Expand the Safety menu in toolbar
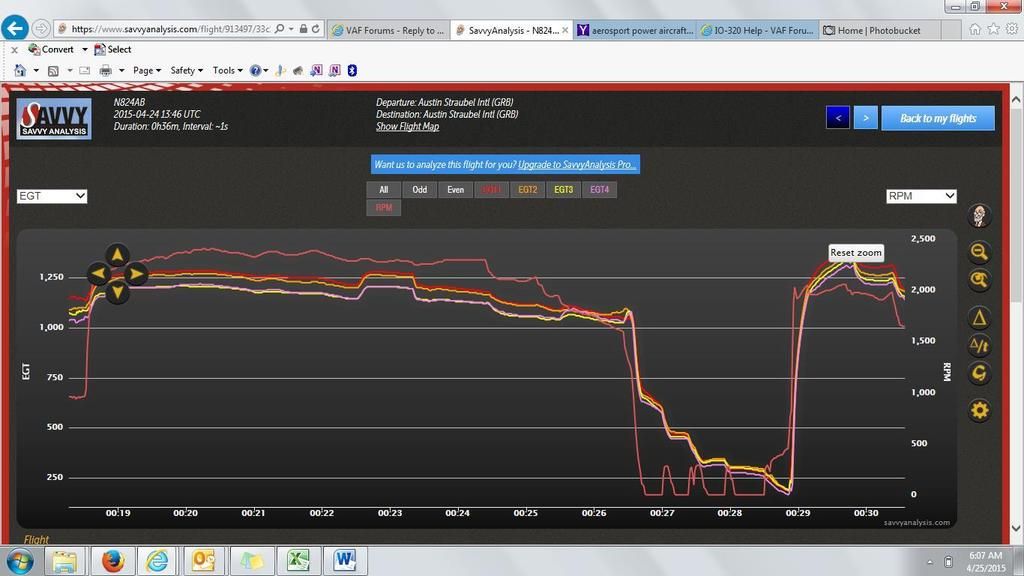Viewport: 1024px width, 576px height. (186, 70)
